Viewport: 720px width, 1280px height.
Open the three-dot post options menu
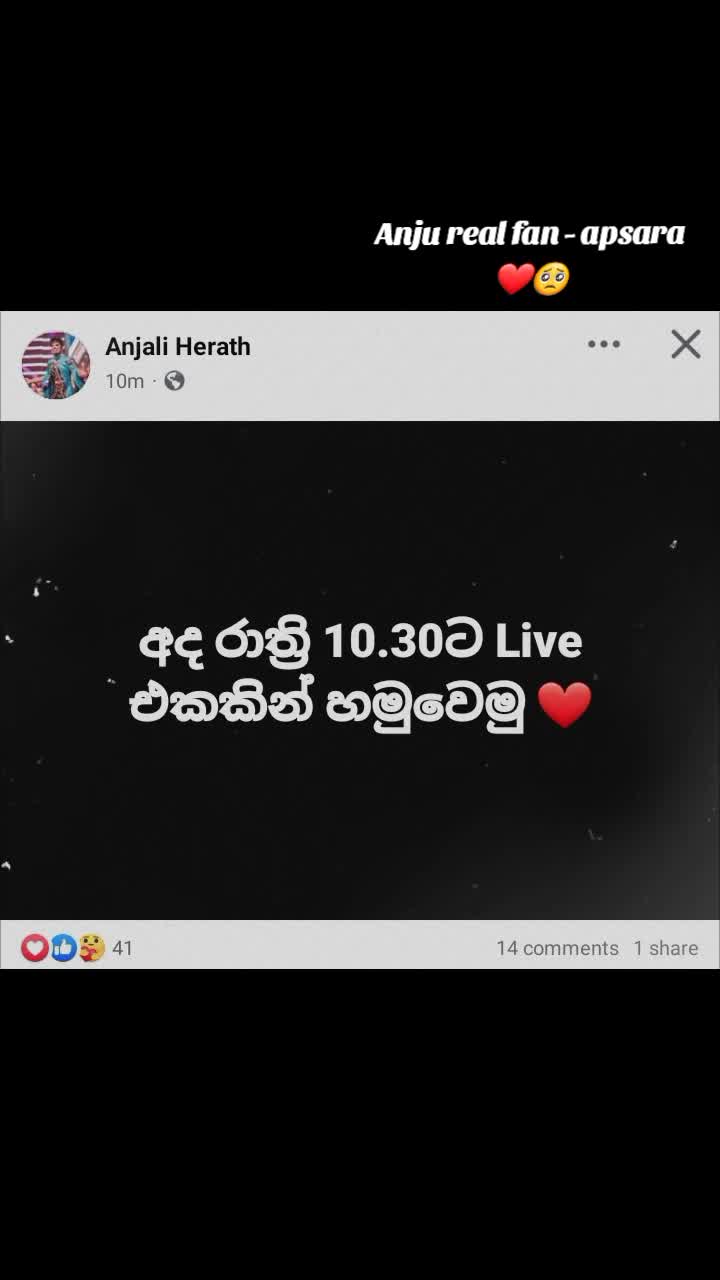(604, 344)
